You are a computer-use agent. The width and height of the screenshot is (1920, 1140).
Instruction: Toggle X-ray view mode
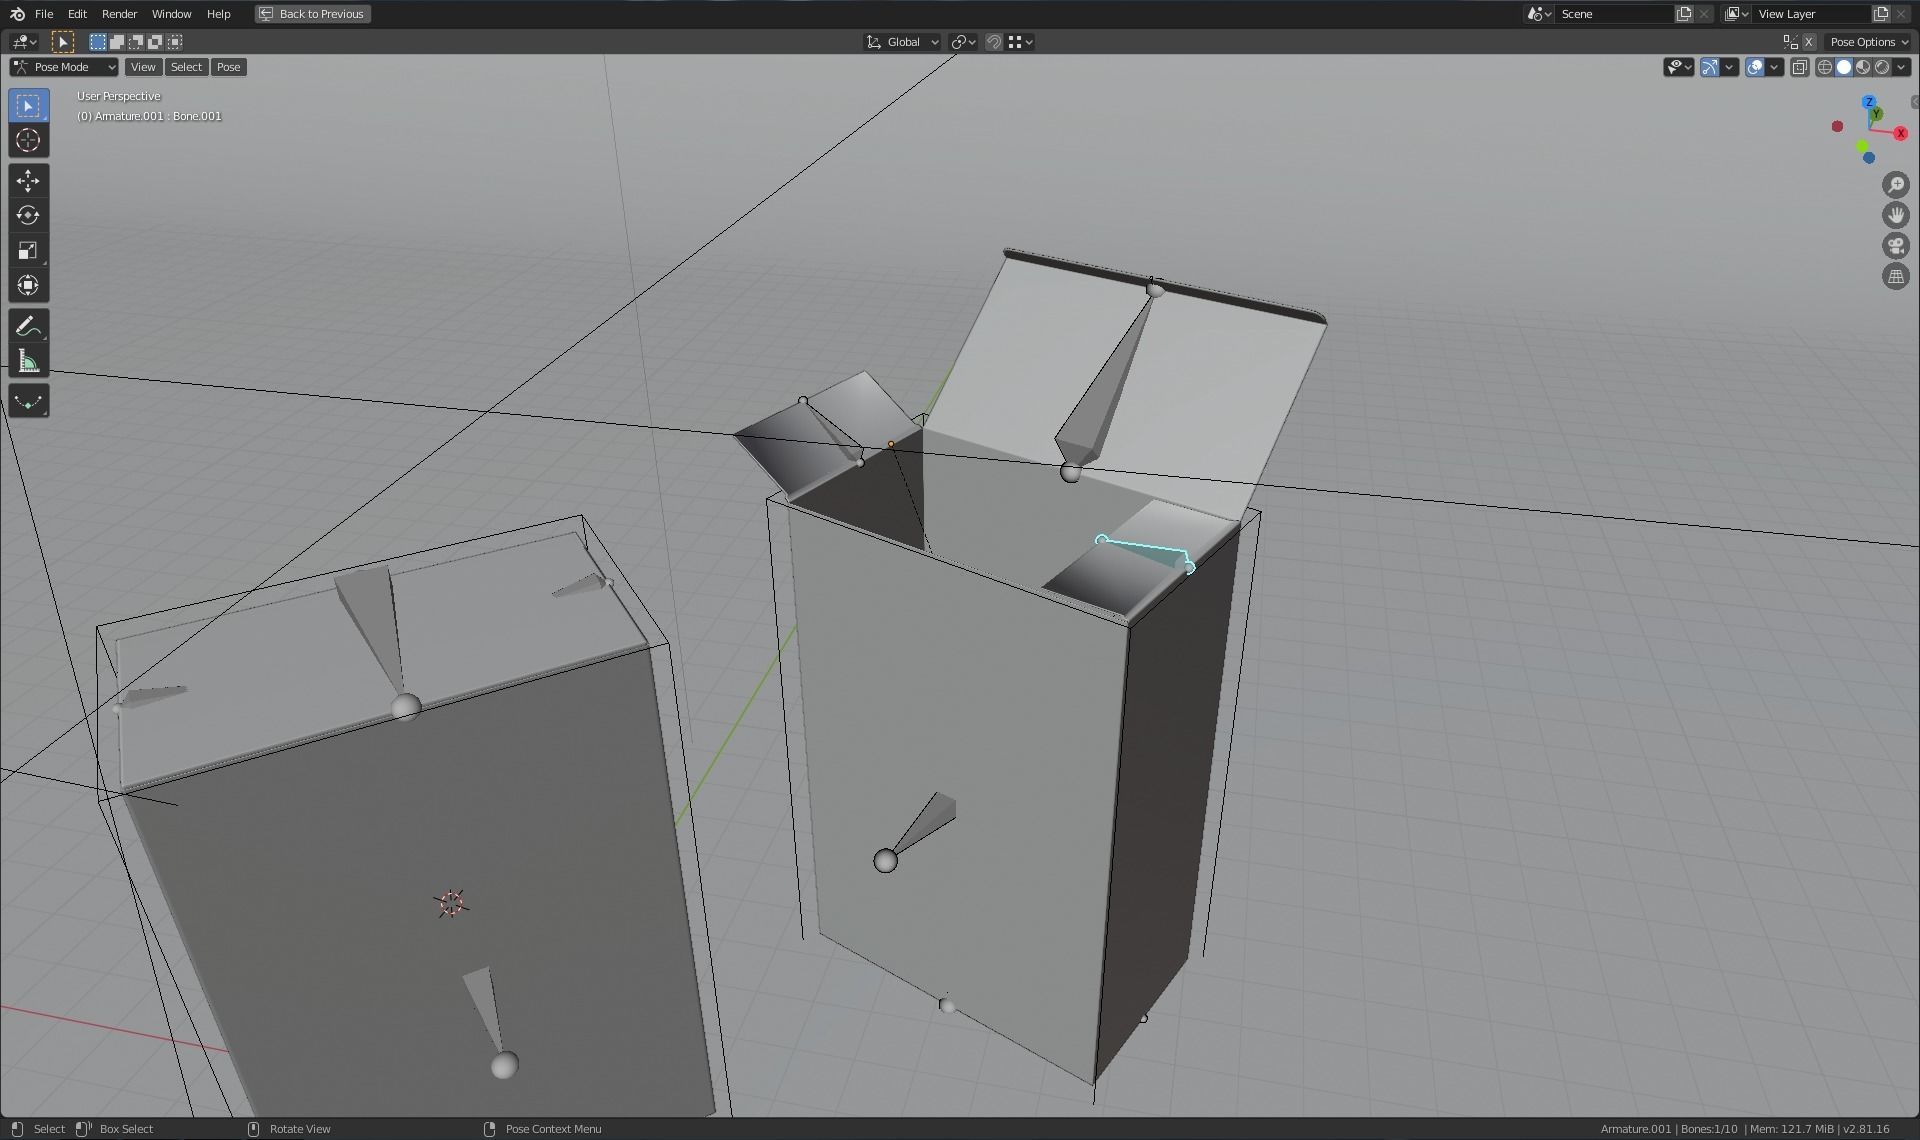pos(1800,67)
